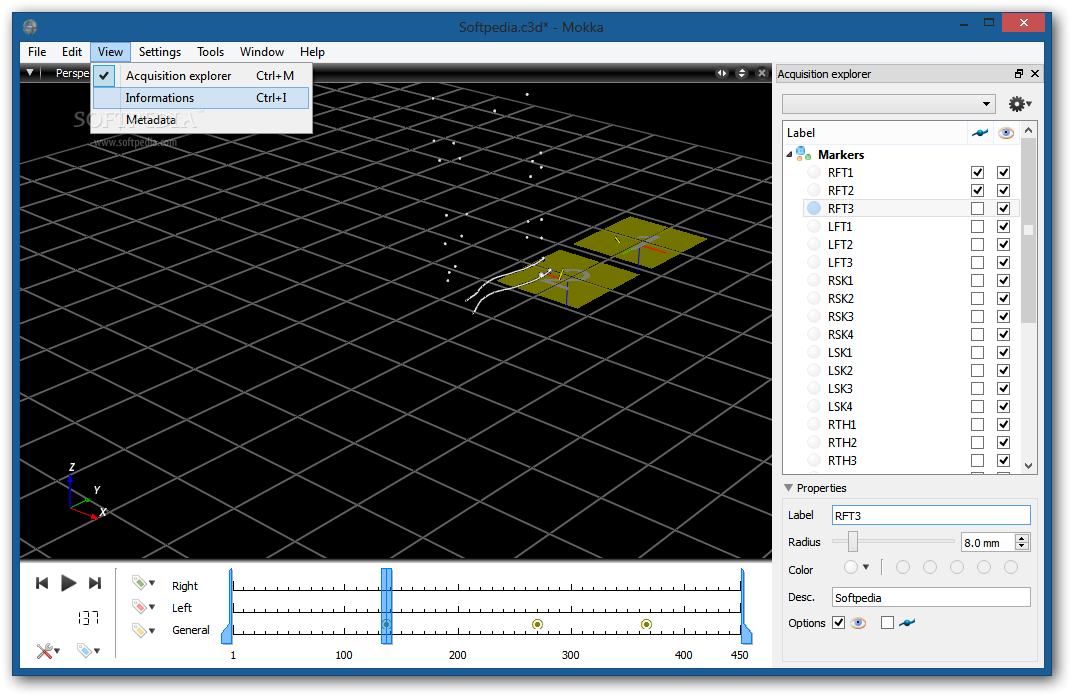The height and width of the screenshot is (696, 1072).
Task: Open dropdown arrow beside General yellow tag
Action: (x=152, y=630)
